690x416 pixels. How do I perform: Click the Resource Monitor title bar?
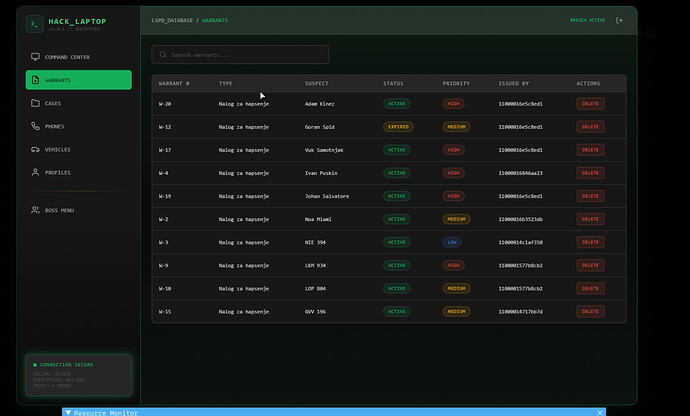[x=334, y=412]
